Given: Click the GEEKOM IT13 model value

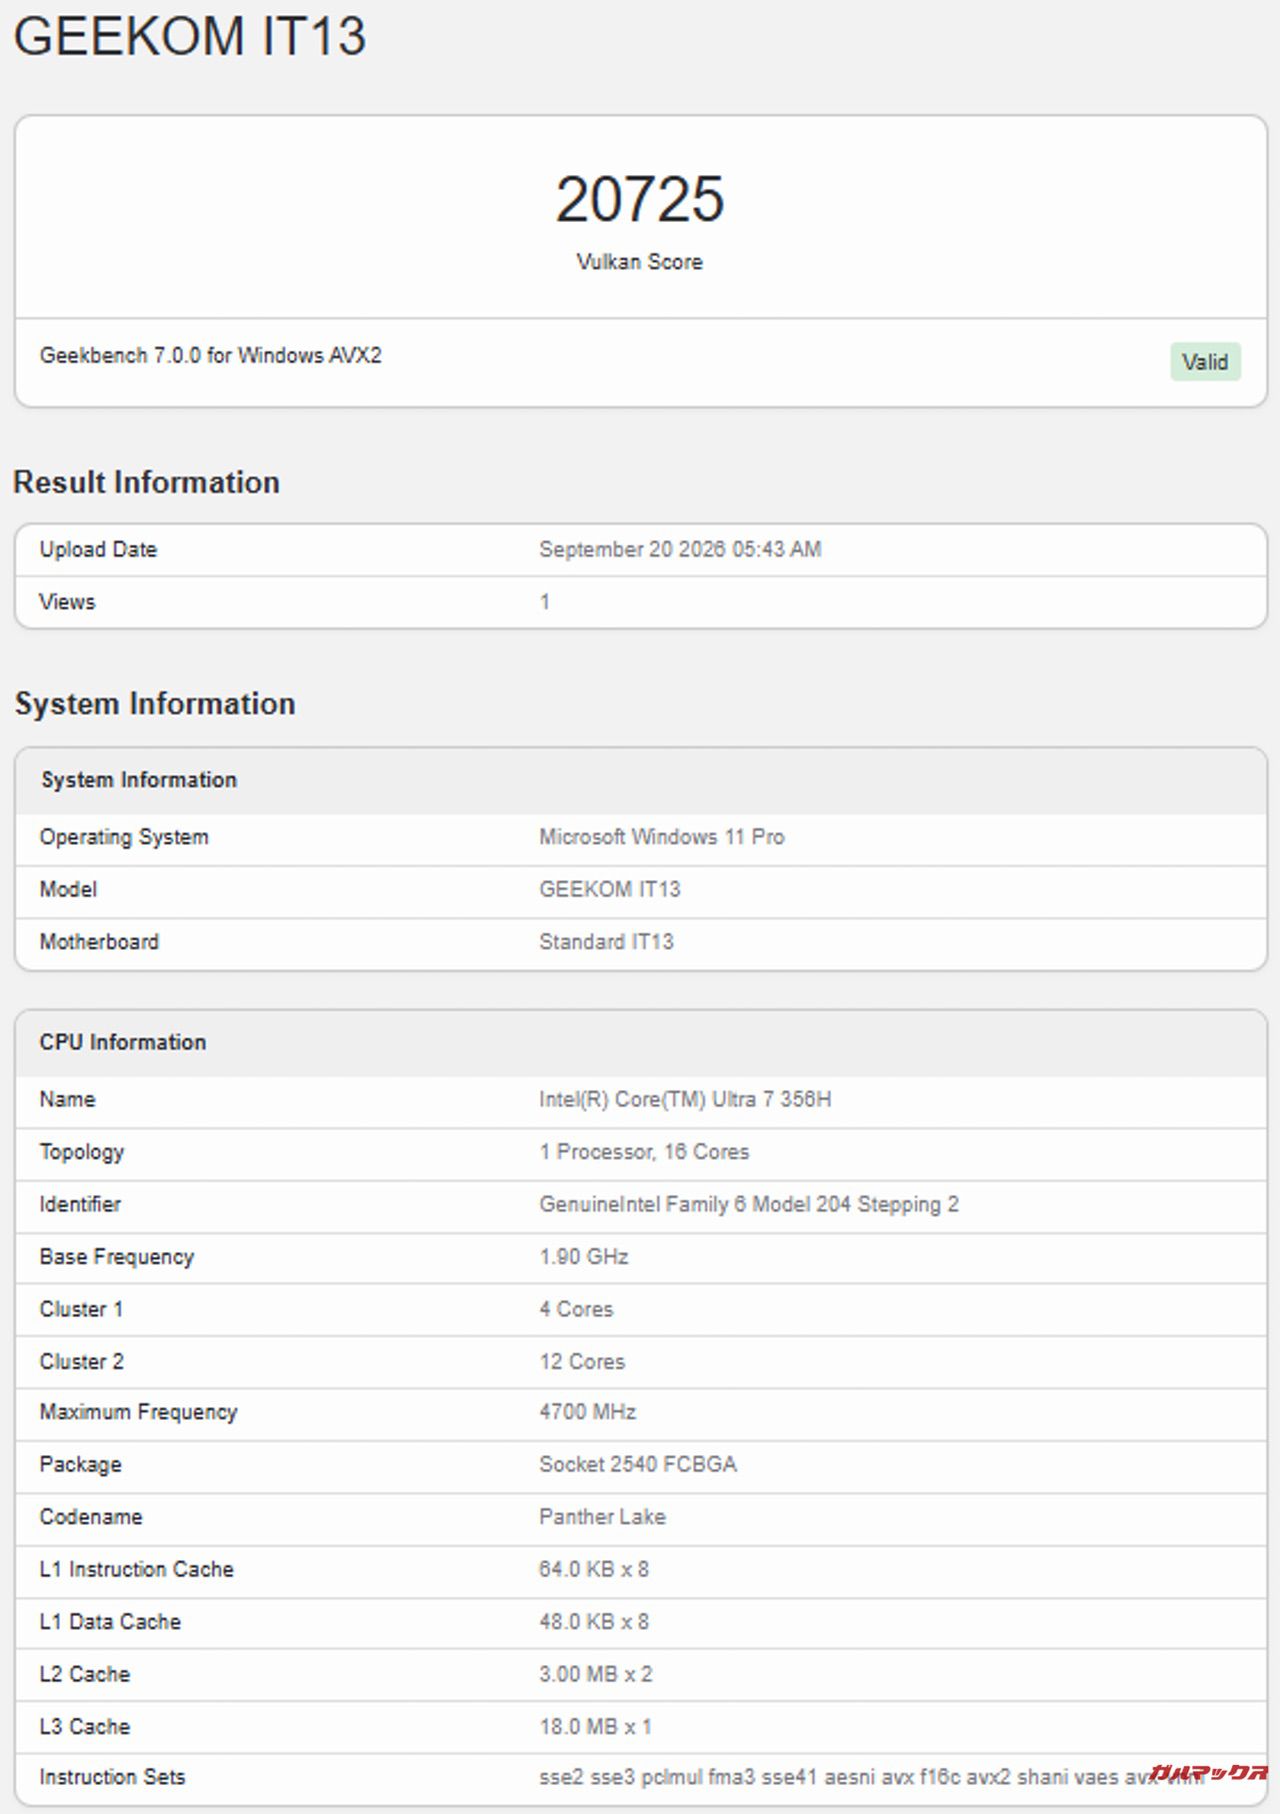Looking at the screenshot, I should tap(610, 889).
